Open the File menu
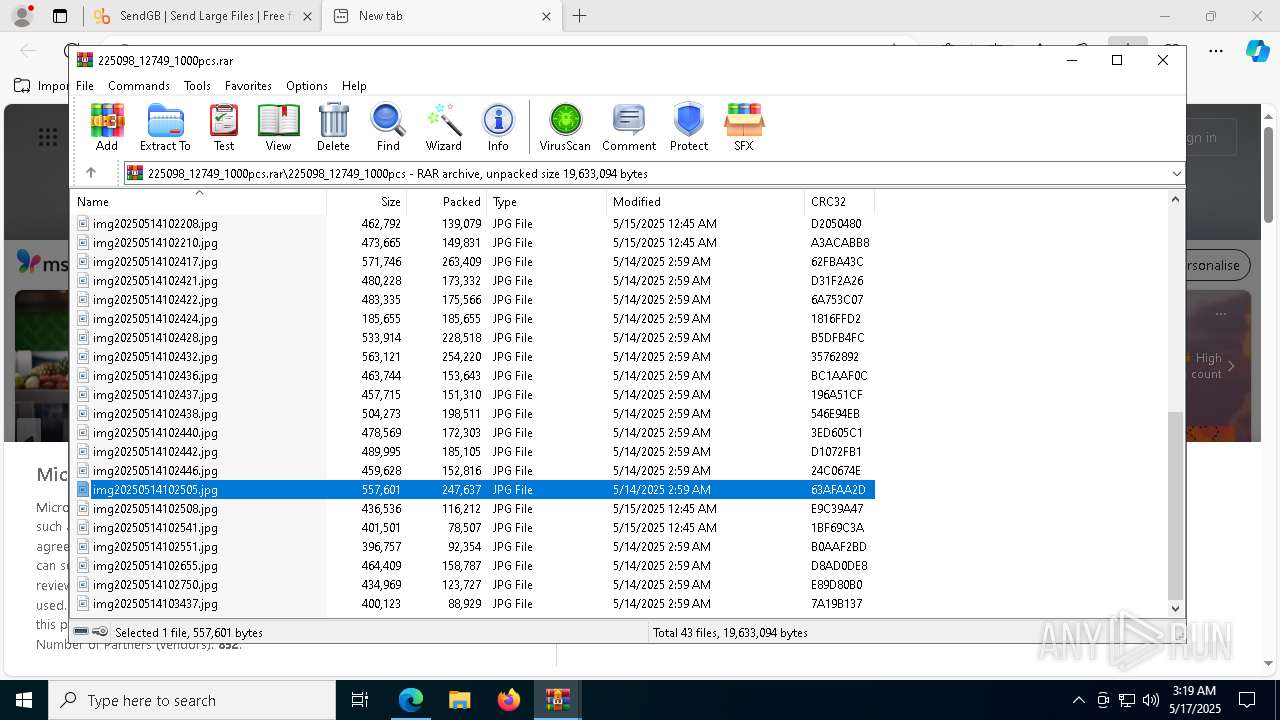The image size is (1280, 720). (85, 86)
